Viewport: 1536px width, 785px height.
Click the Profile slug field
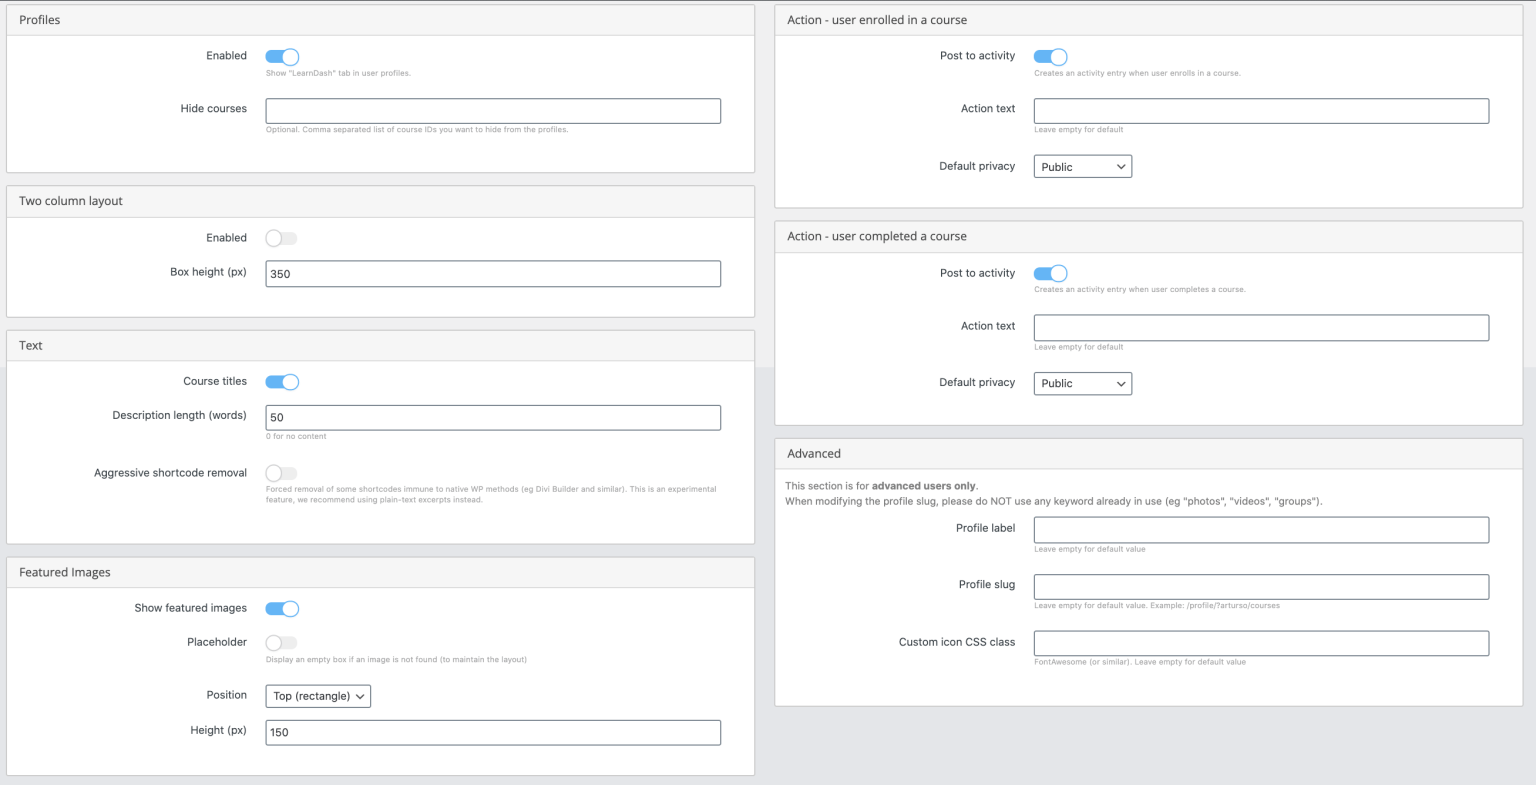[x=1260, y=586]
